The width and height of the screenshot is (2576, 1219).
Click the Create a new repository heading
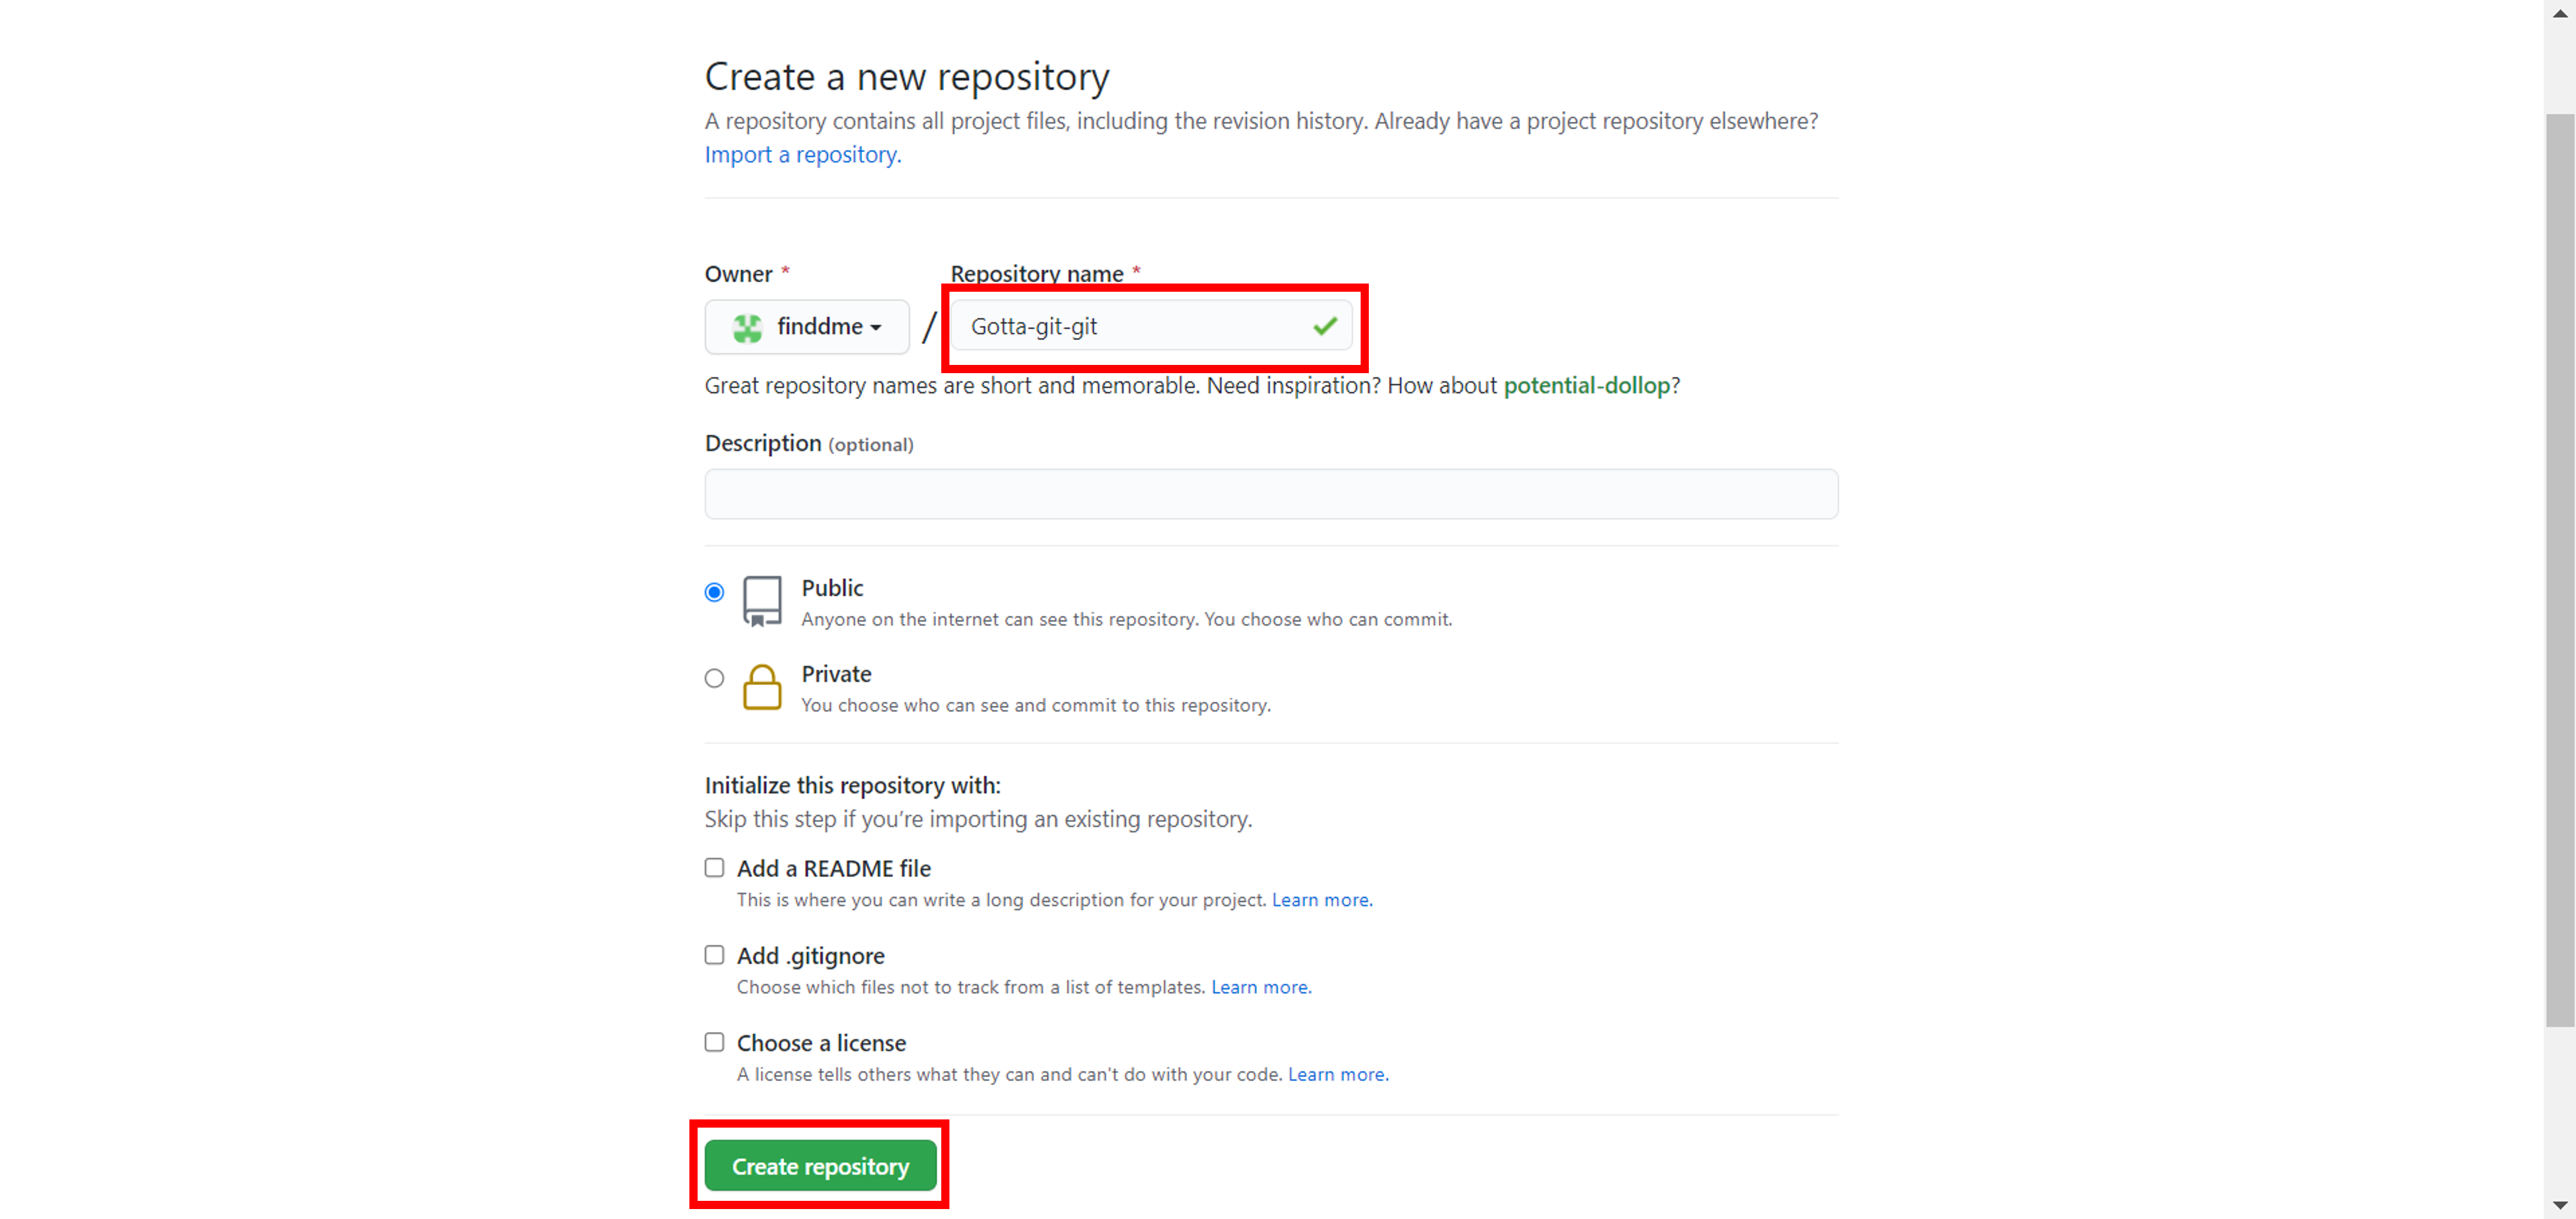click(x=907, y=77)
